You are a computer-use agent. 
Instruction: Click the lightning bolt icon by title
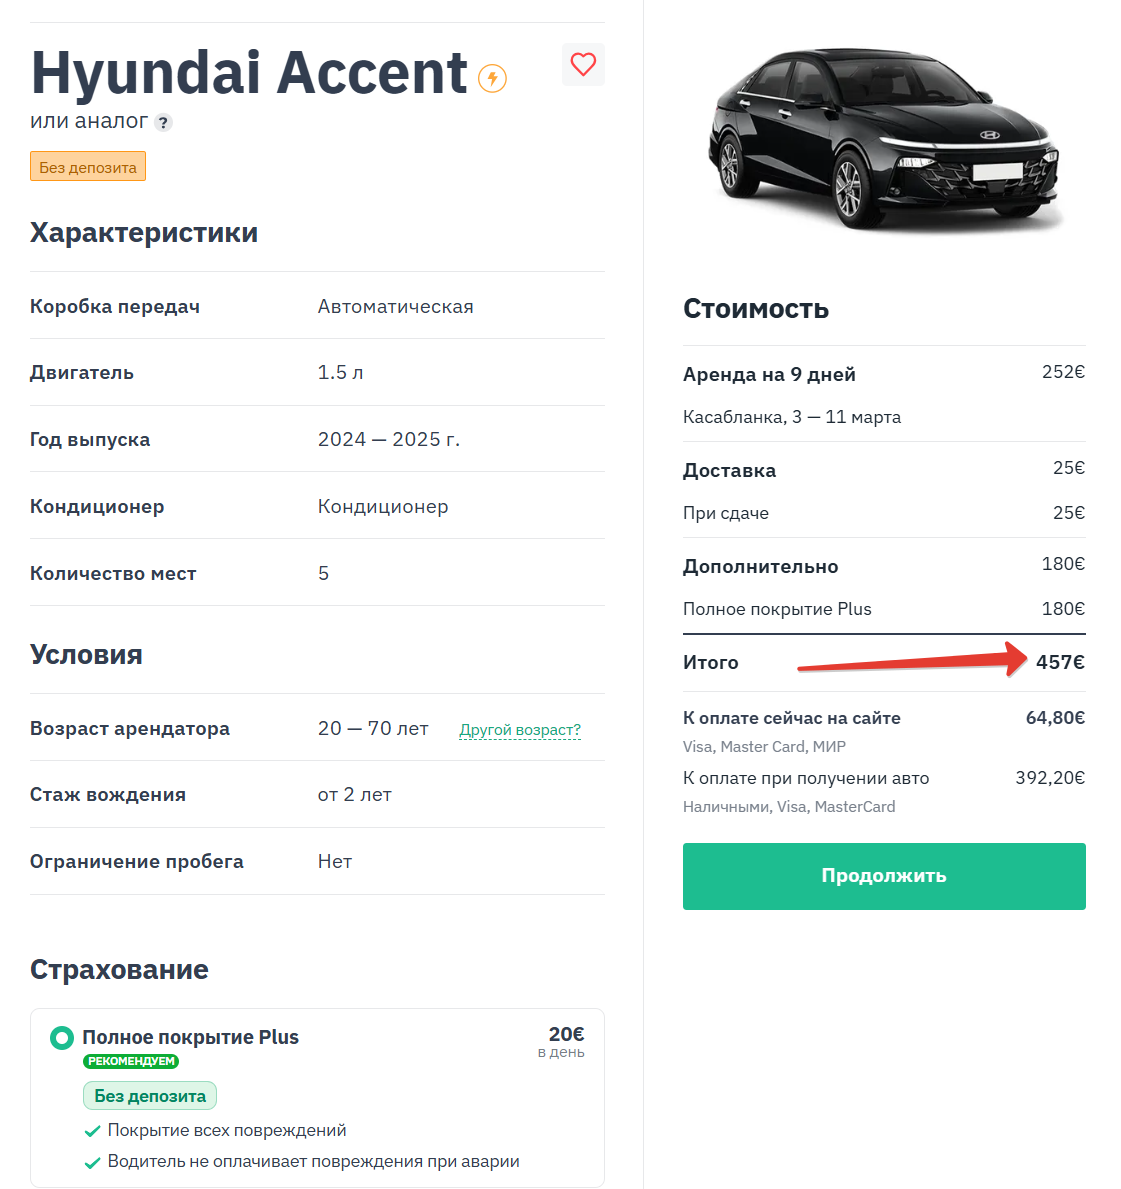point(492,78)
